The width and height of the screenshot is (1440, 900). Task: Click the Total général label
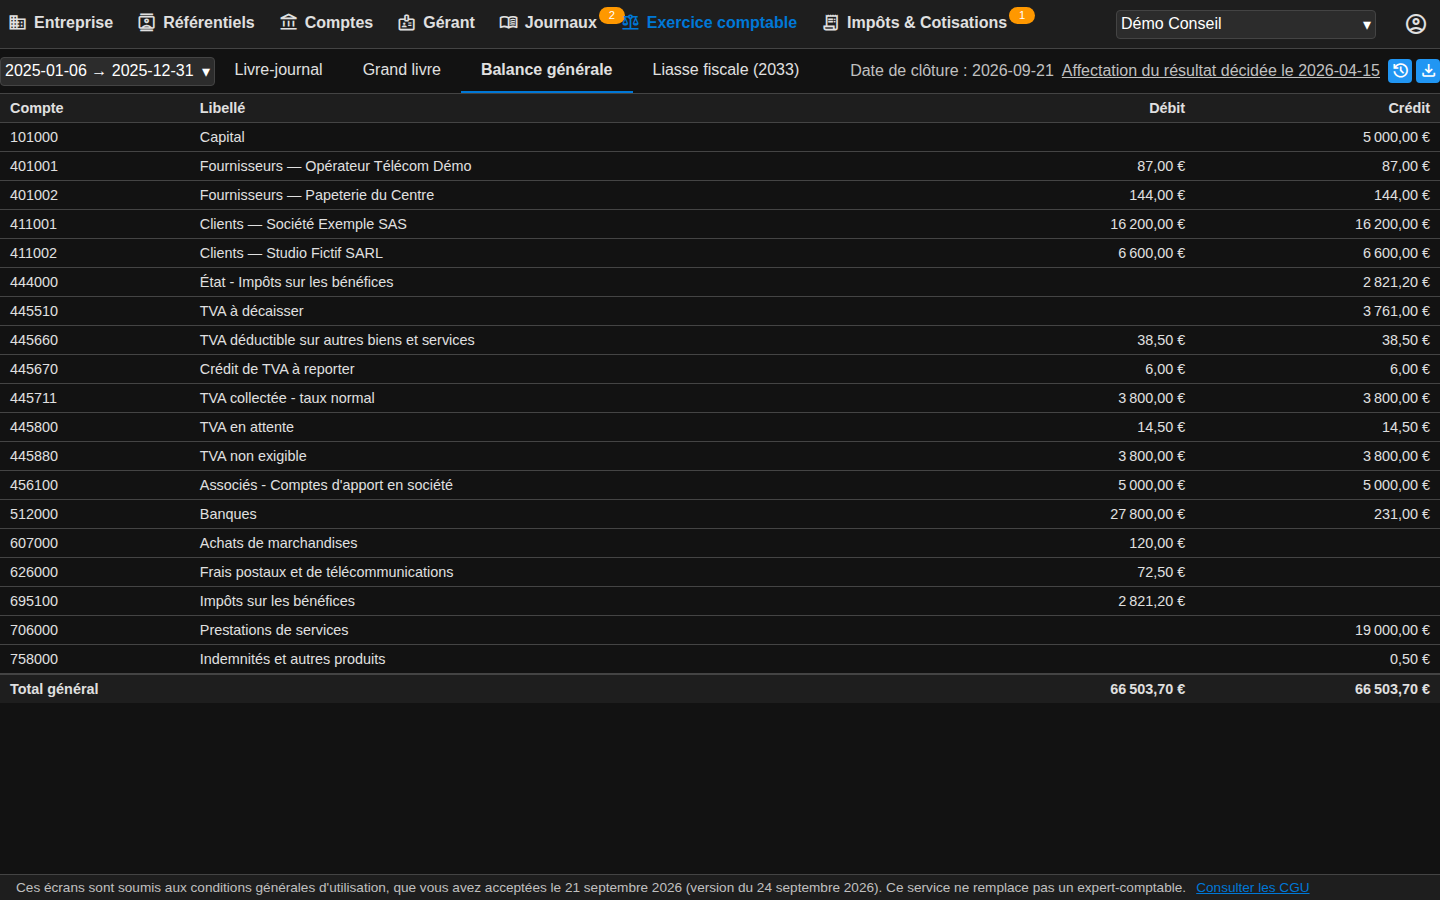pyautogui.click(x=54, y=689)
